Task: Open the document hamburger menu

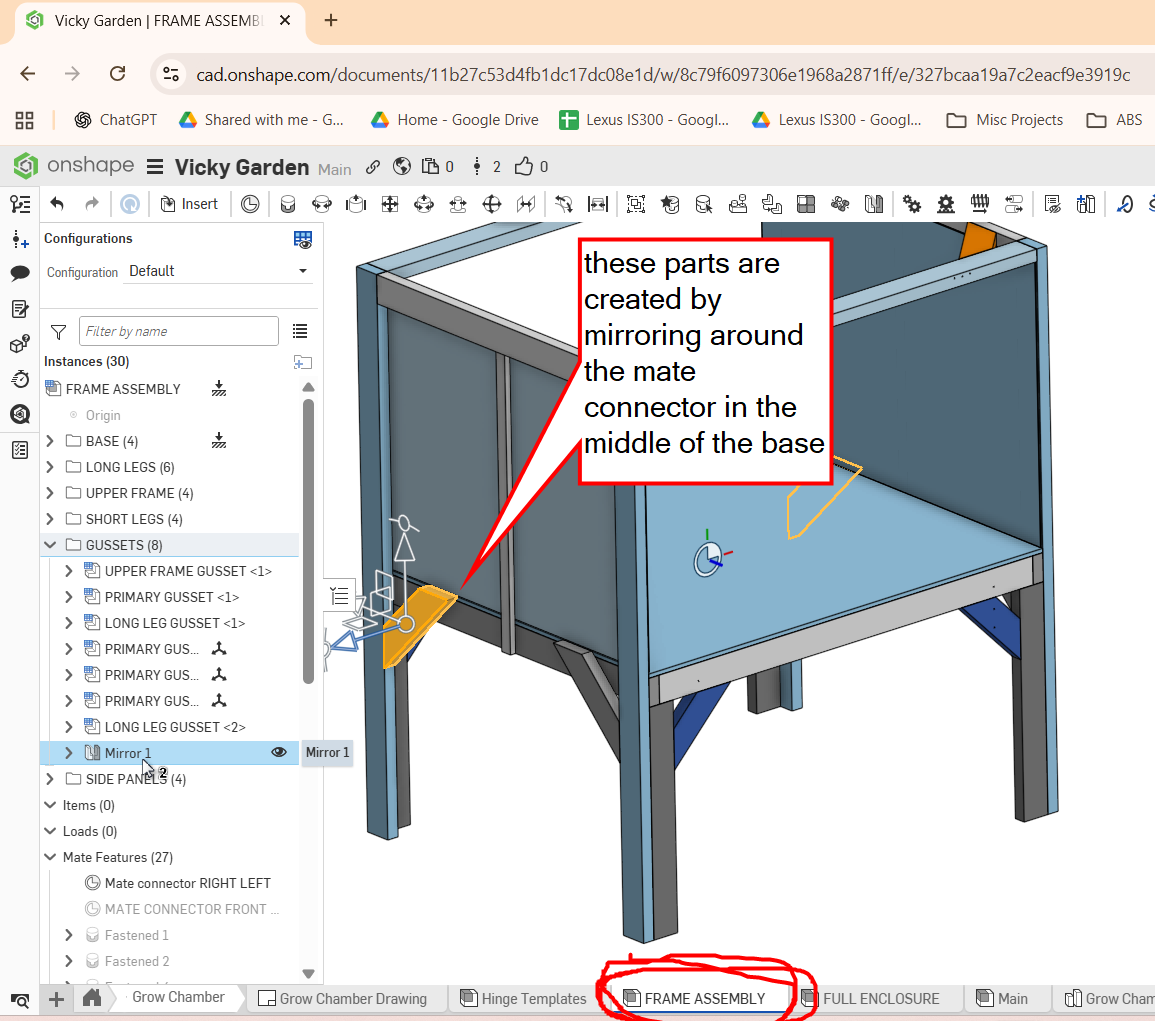Action: point(155,167)
